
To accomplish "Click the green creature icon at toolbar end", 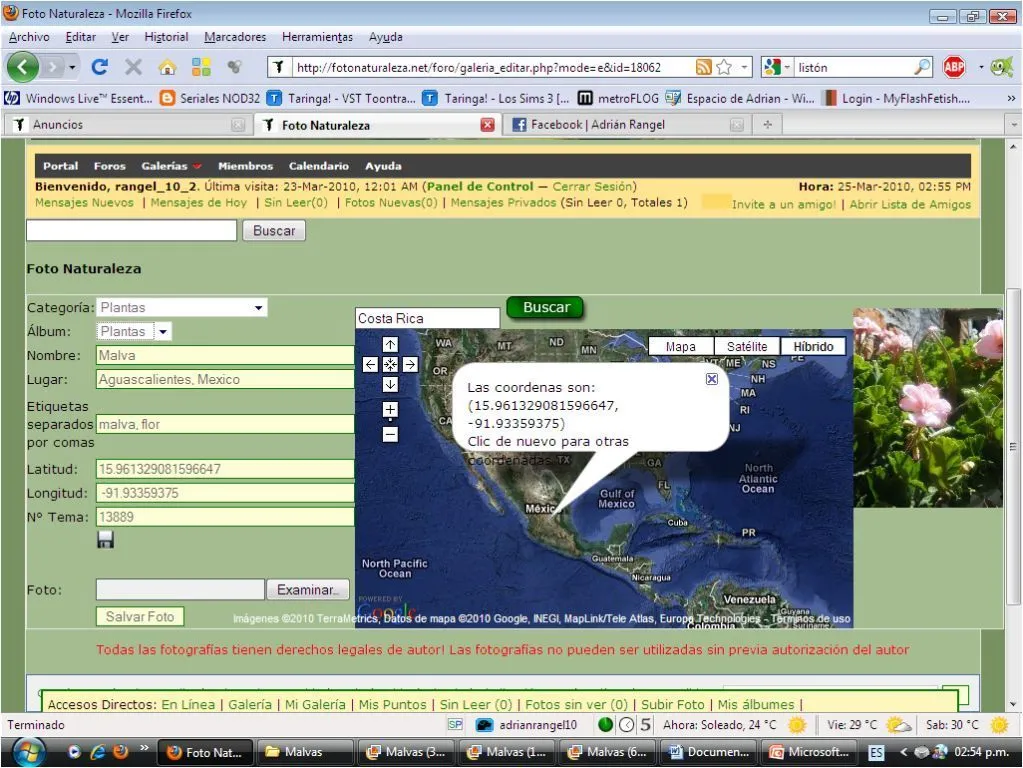I will 1001,67.
